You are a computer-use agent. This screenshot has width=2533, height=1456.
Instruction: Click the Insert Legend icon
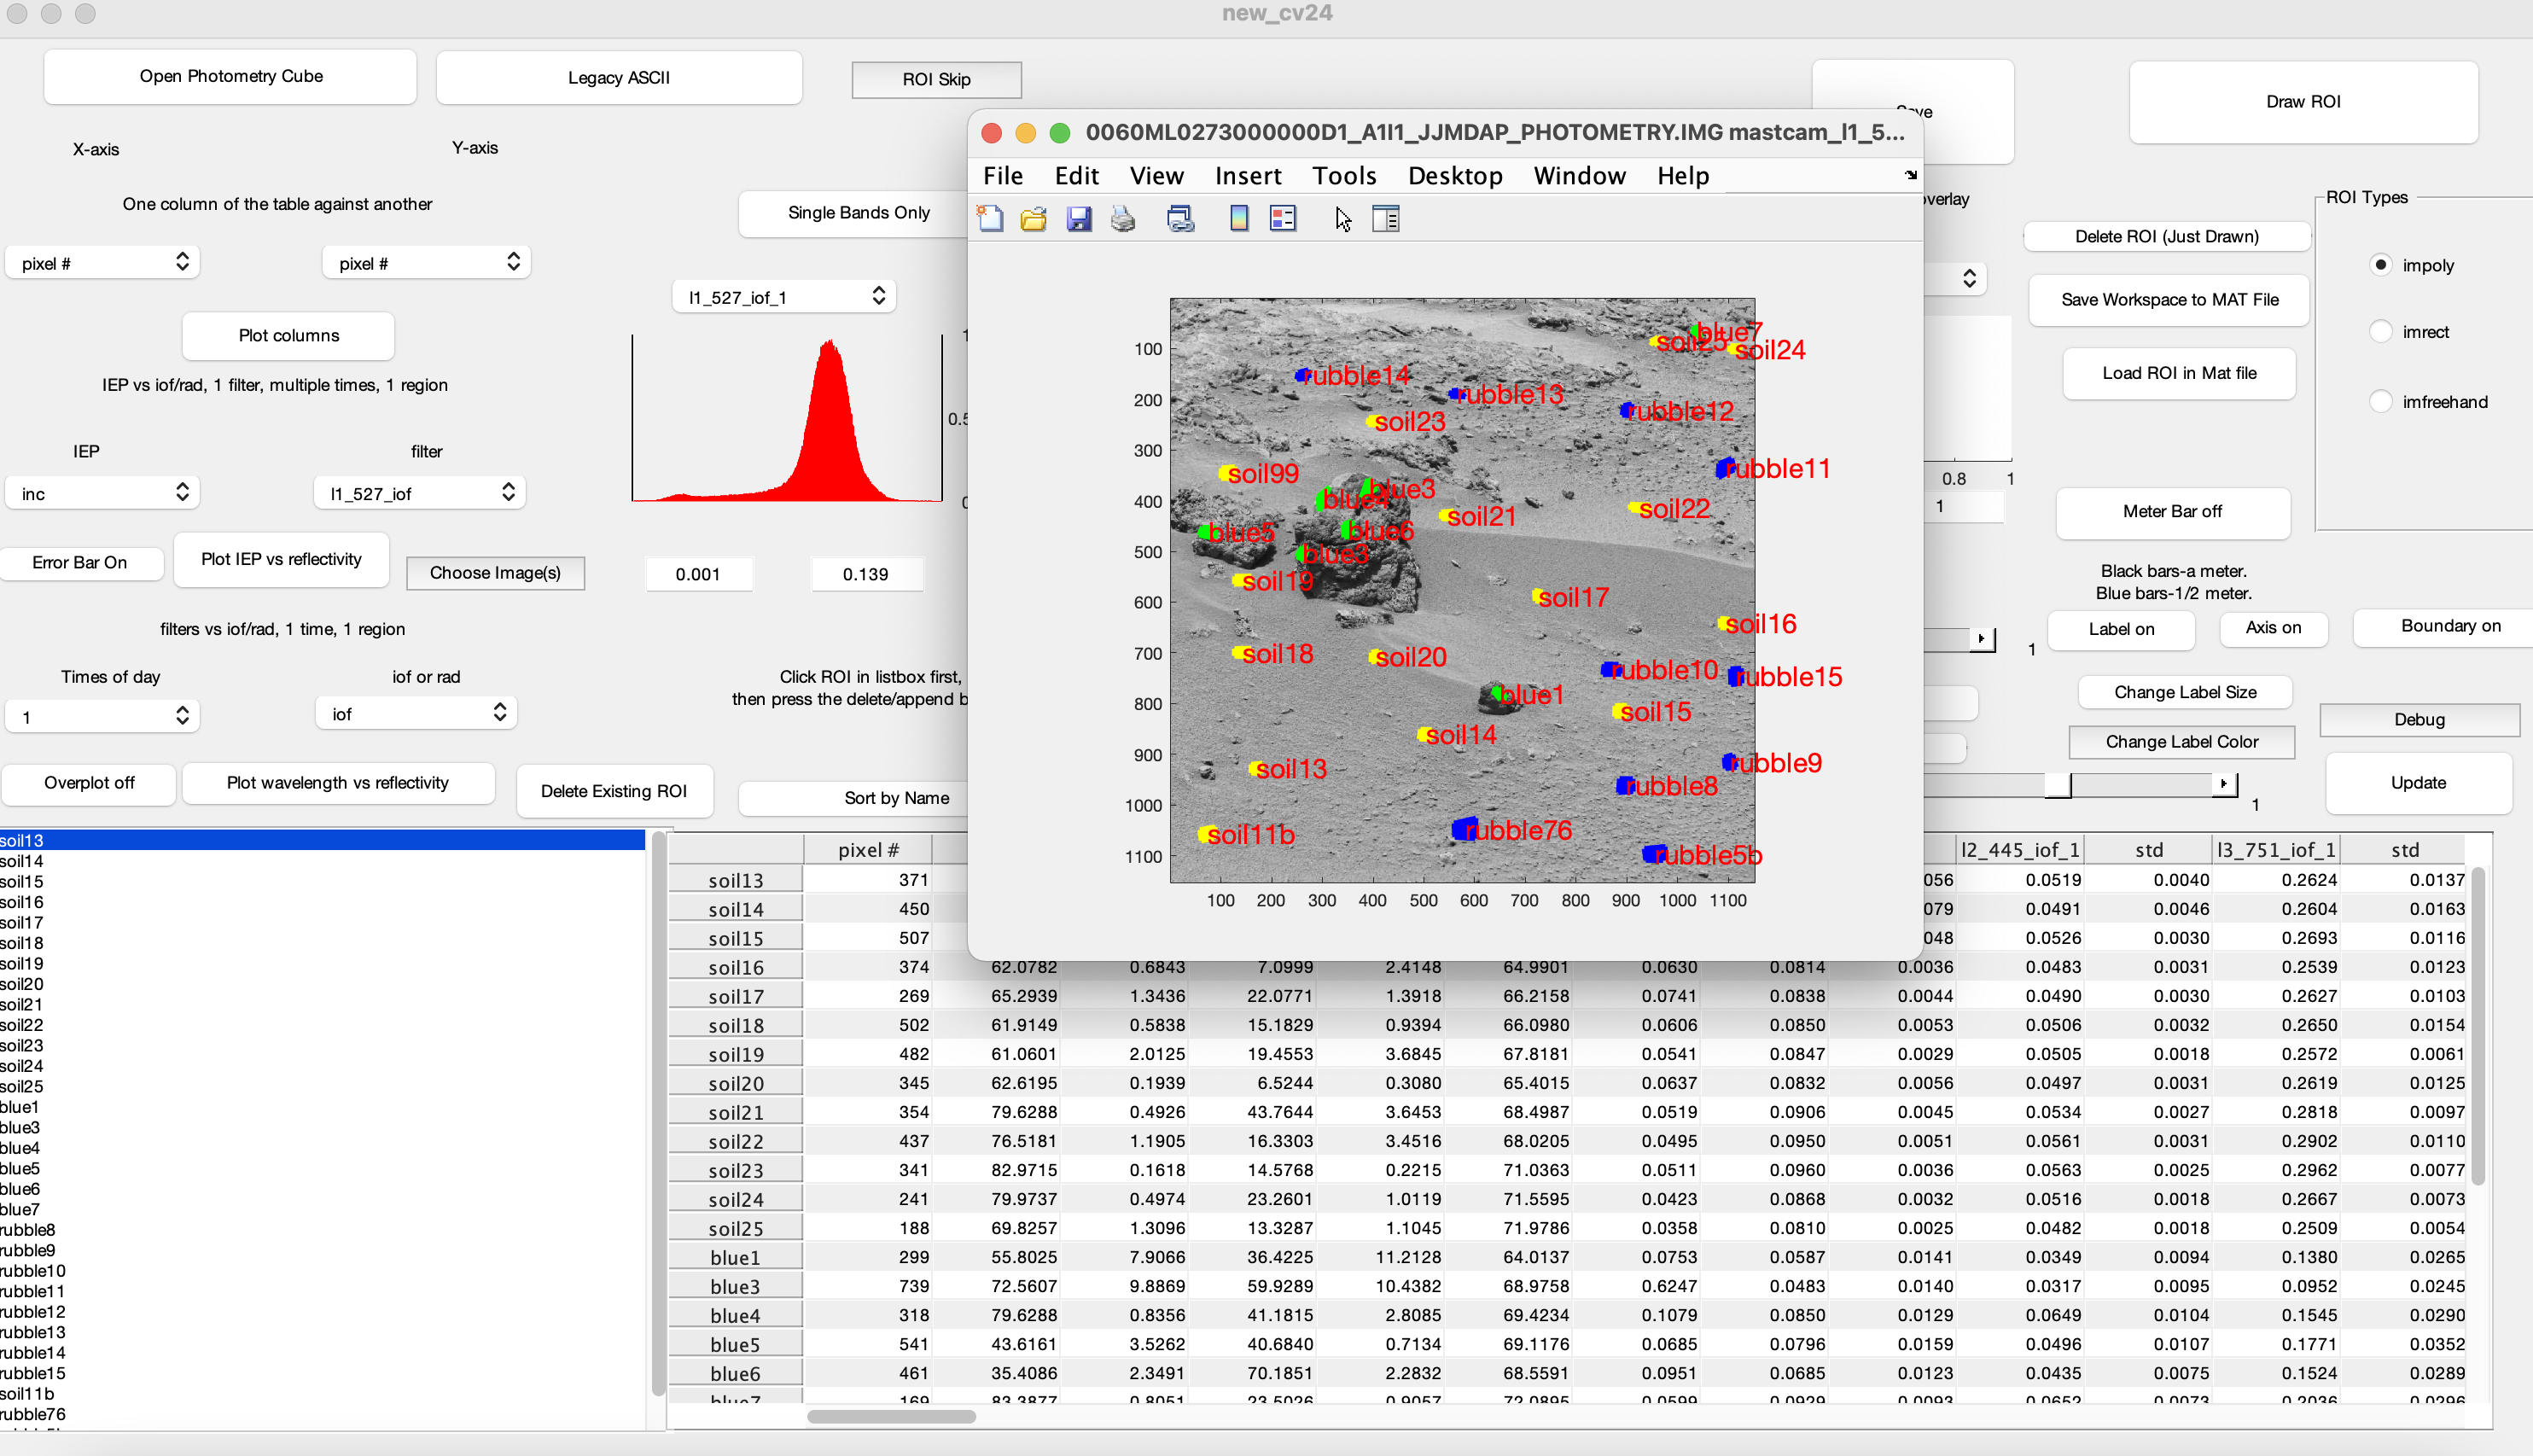click(1283, 218)
